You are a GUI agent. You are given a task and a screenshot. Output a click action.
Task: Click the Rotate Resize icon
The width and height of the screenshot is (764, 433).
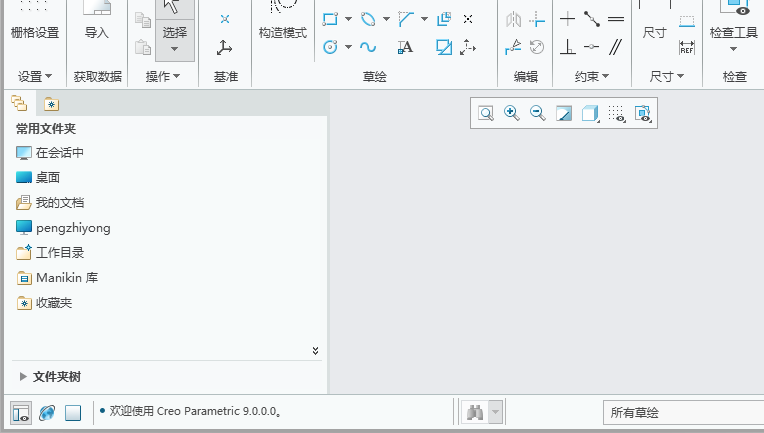(x=537, y=47)
